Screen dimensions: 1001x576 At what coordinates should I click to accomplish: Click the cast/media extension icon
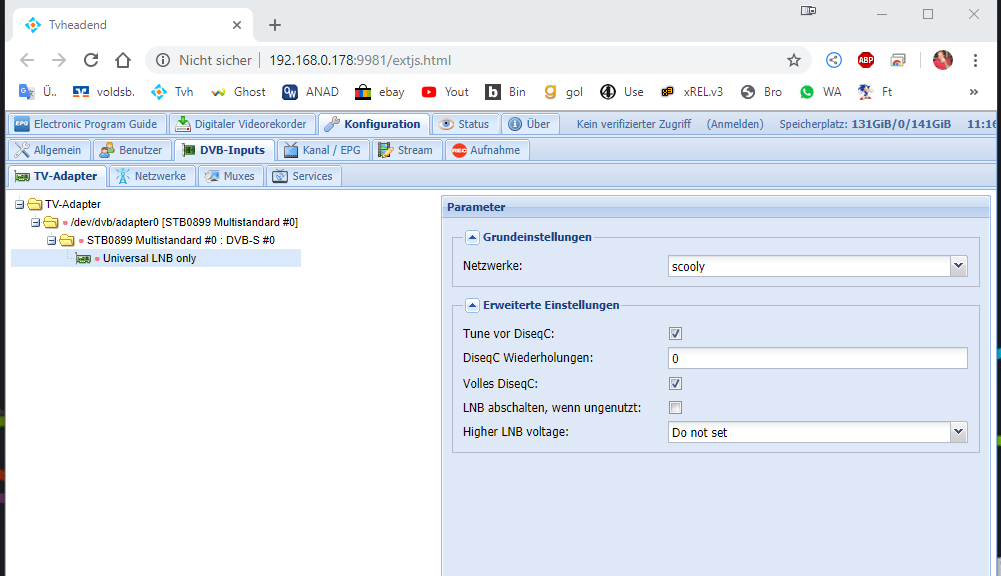coord(898,60)
